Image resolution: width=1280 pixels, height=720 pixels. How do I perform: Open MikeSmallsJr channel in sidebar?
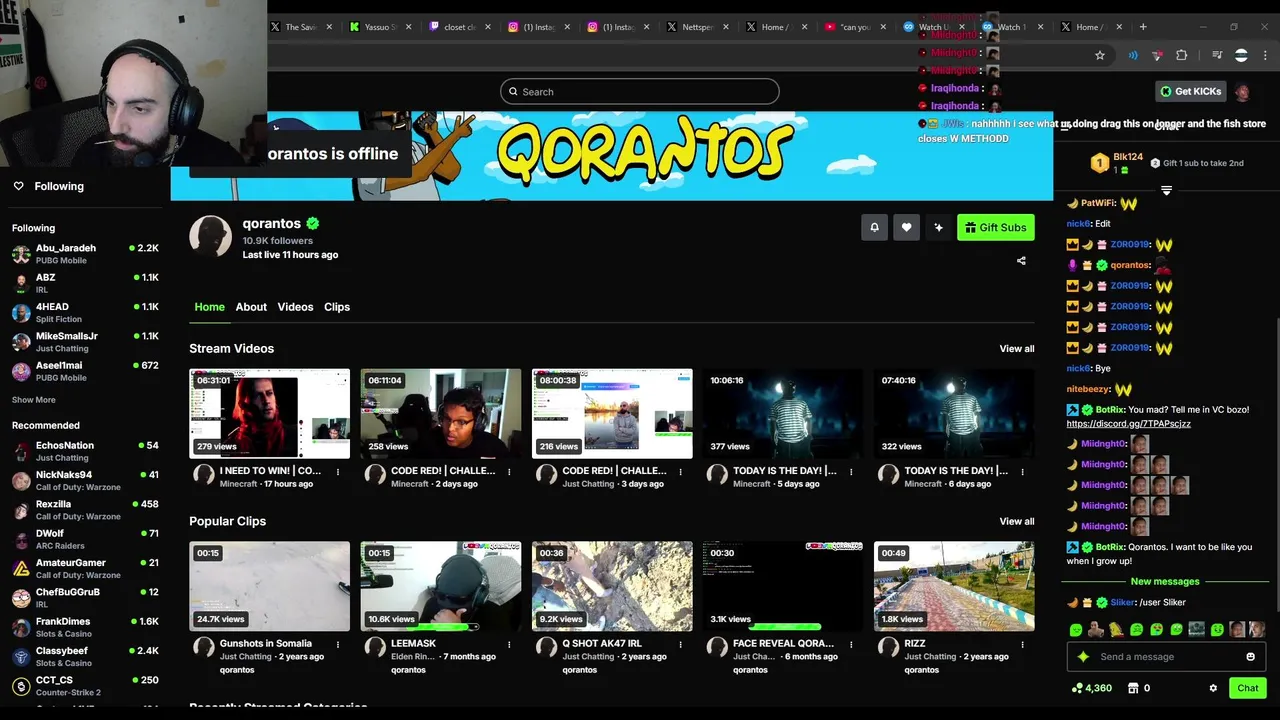coord(85,342)
